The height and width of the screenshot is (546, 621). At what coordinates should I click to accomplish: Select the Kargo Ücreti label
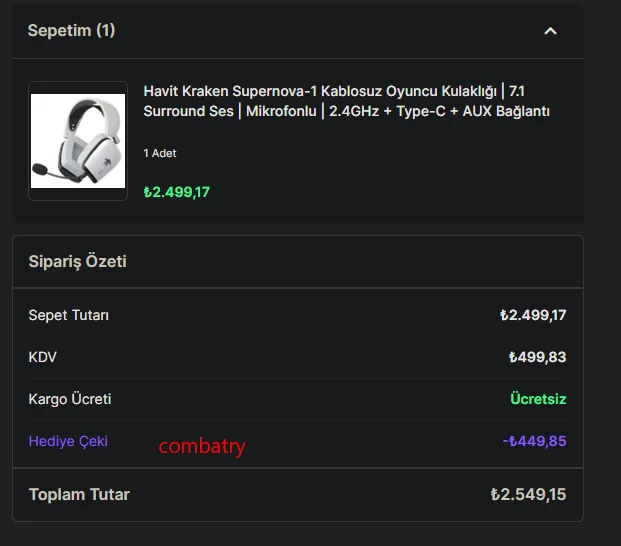[x=70, y=399]
